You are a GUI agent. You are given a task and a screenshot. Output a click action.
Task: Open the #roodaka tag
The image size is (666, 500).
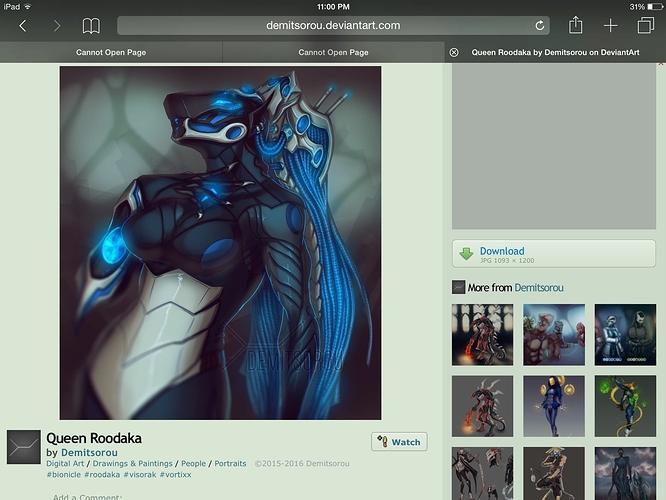point(102,475)
